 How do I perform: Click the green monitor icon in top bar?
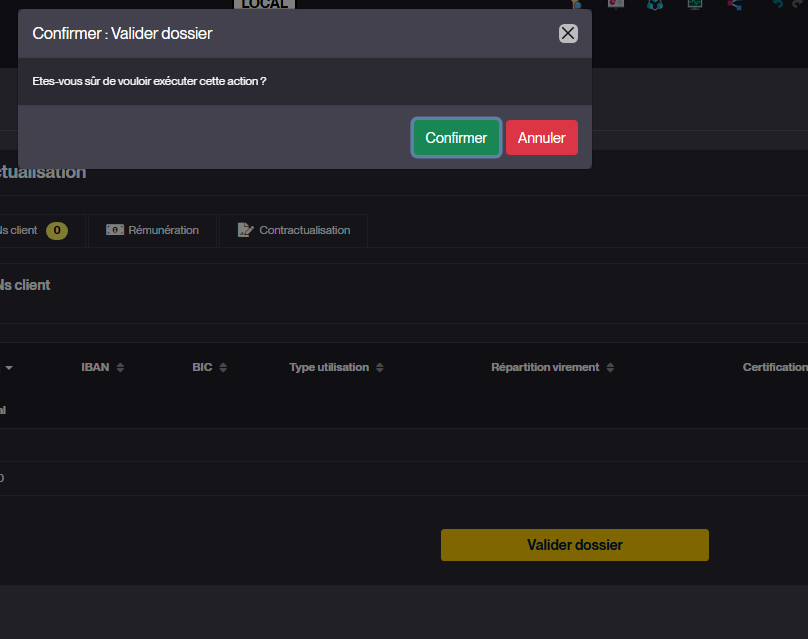tap(694, 4)
